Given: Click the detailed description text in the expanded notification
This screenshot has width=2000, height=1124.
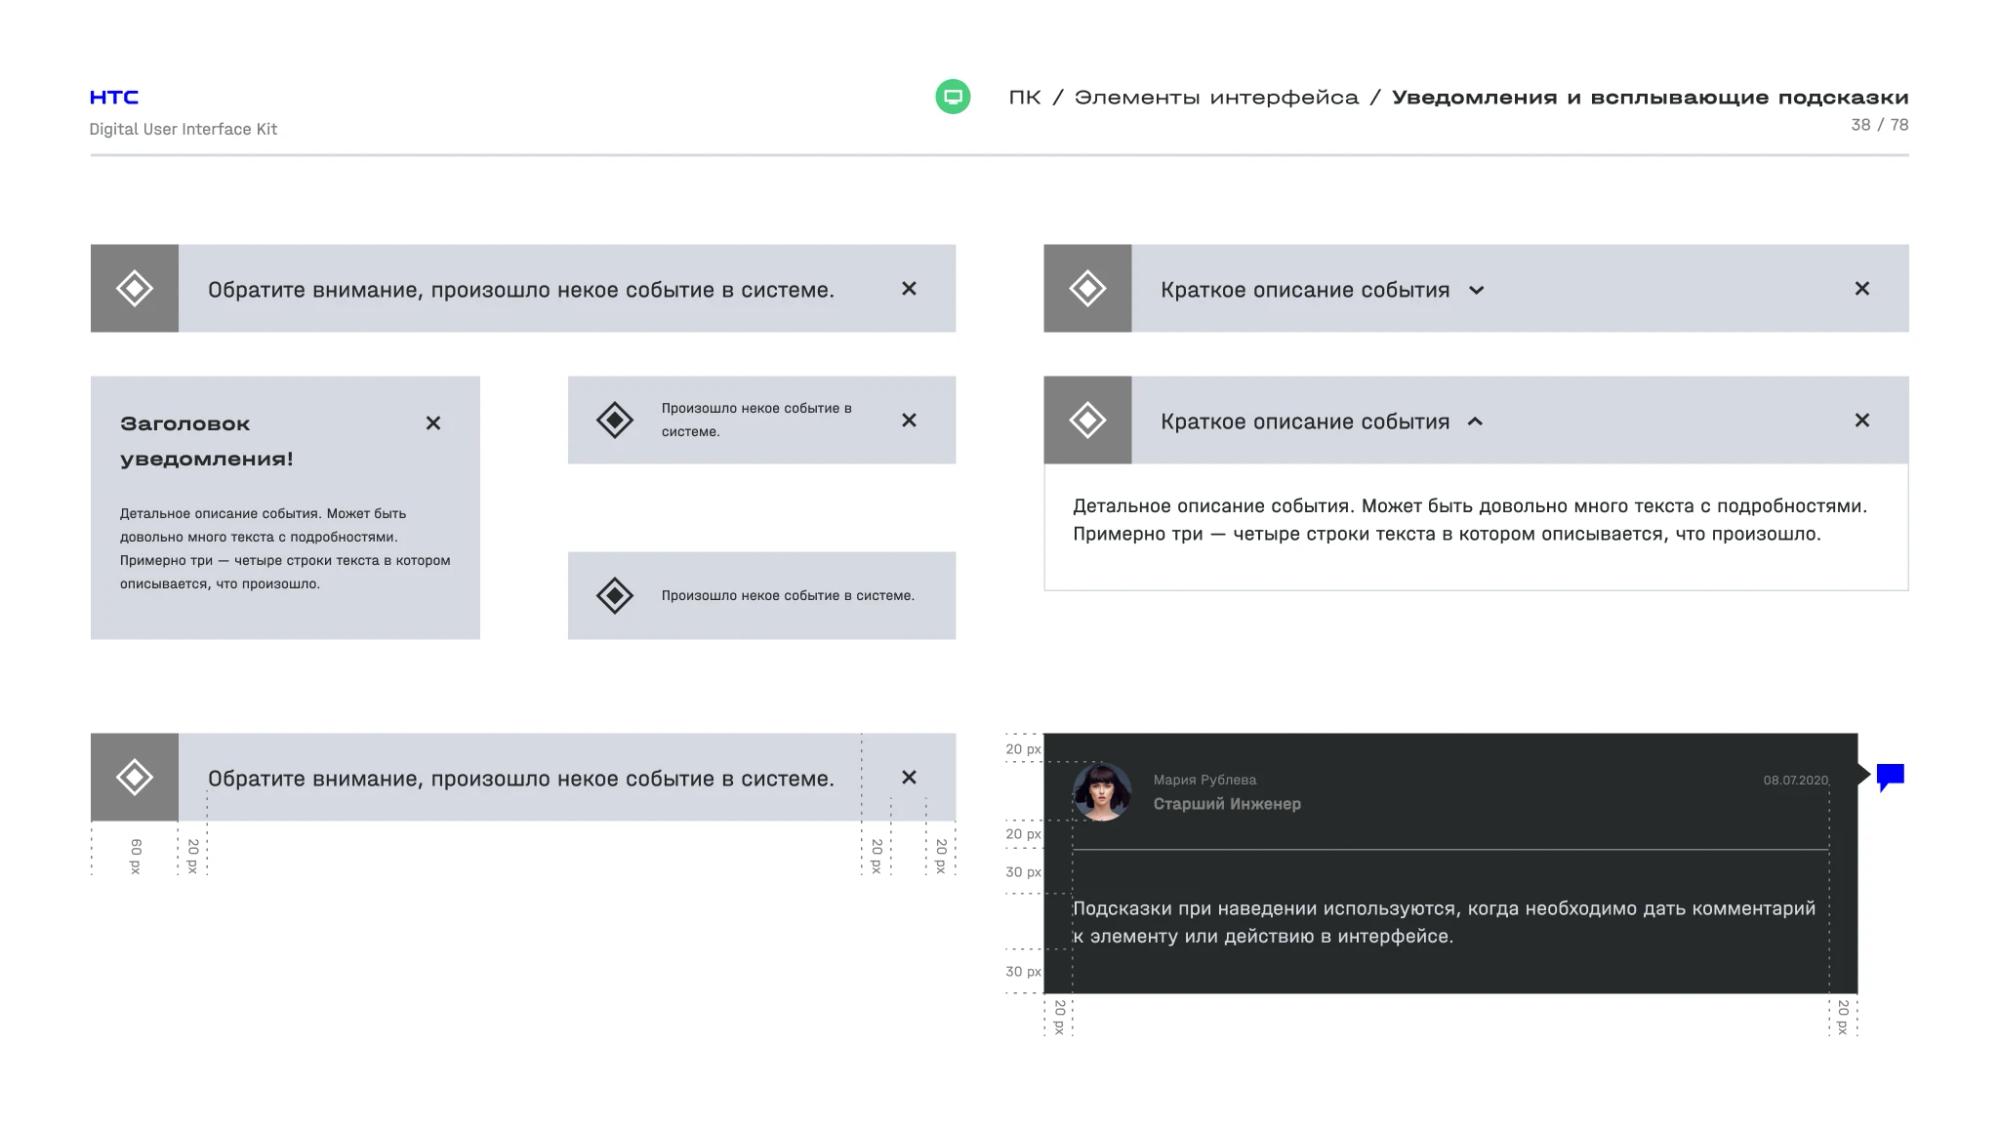Looking at the screenshot, I should point(1470,520).
